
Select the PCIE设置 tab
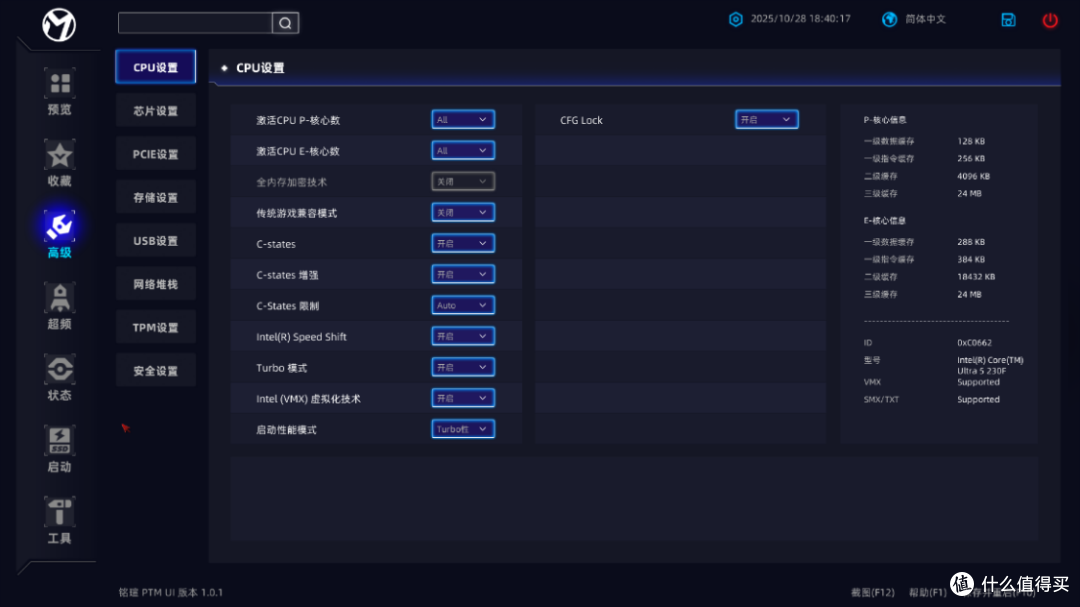(156, 154)
